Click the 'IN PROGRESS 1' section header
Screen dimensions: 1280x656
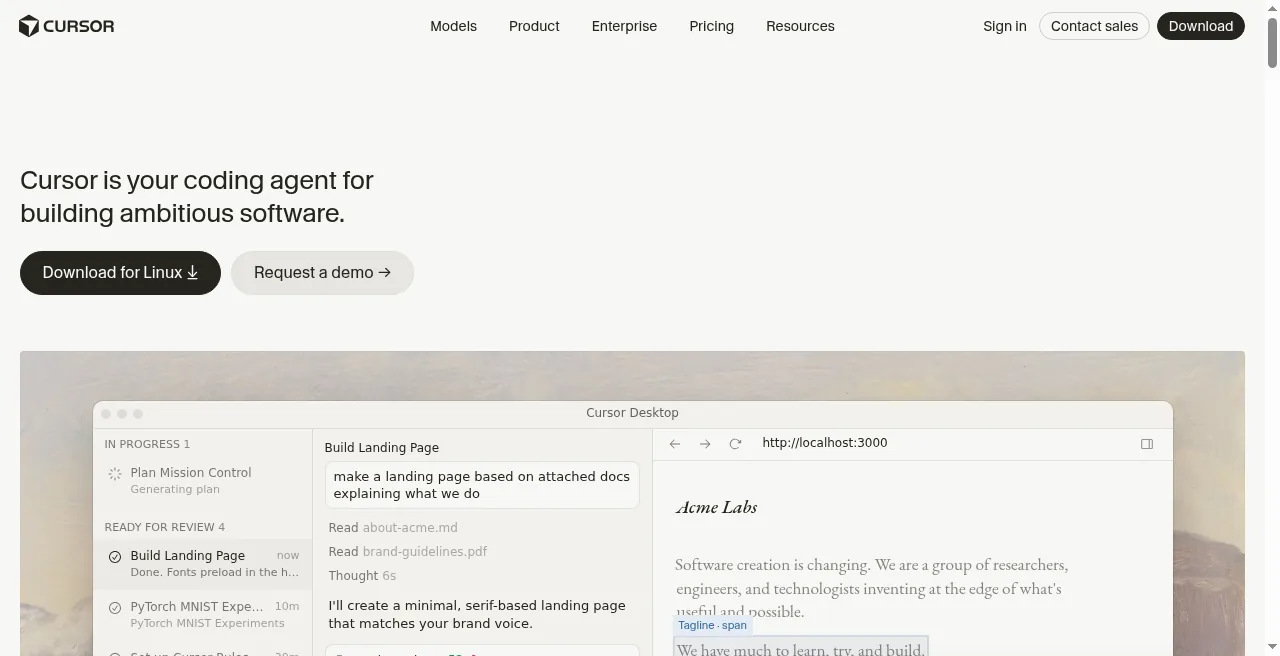147,444
